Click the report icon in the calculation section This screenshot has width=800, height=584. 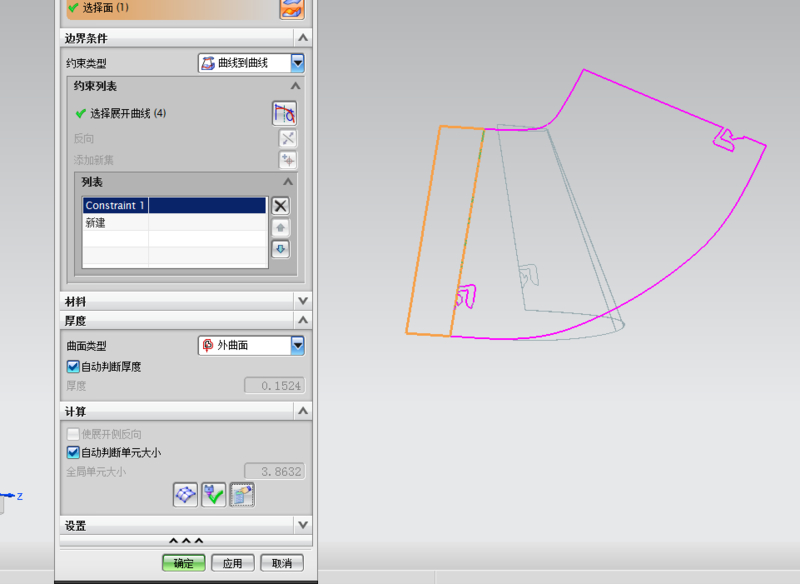coord(242,495)
